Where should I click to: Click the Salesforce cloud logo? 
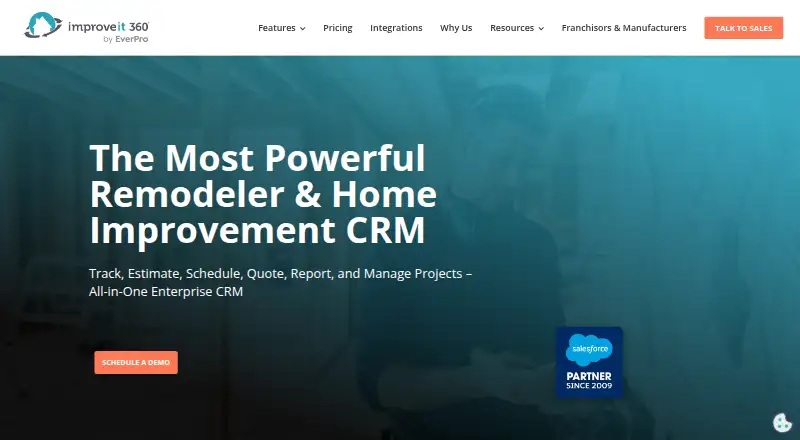tap(589, 350)
